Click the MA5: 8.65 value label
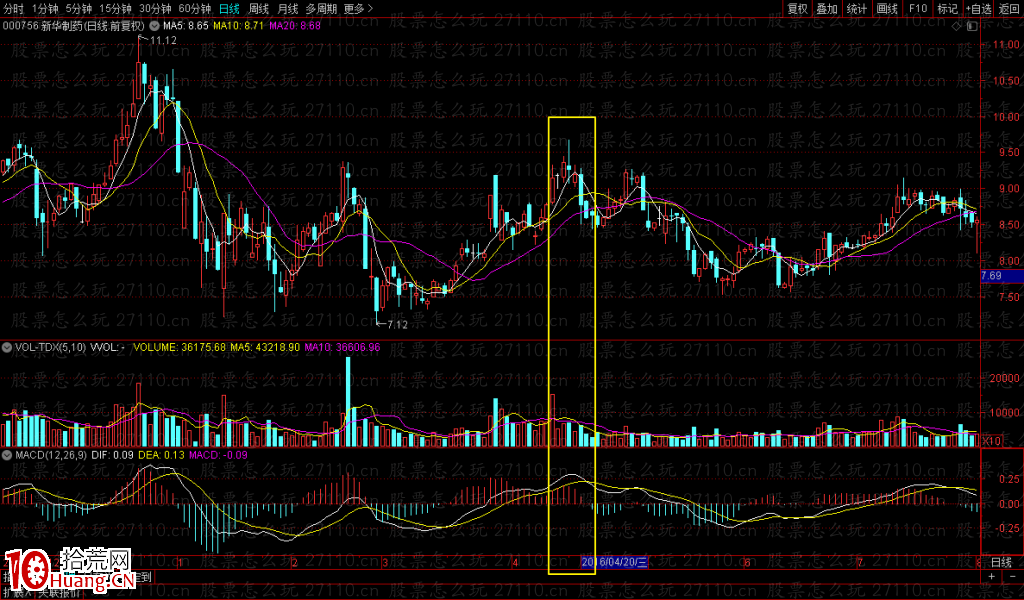This screenshot has width=1024, height=600. [x=185, y=26]
